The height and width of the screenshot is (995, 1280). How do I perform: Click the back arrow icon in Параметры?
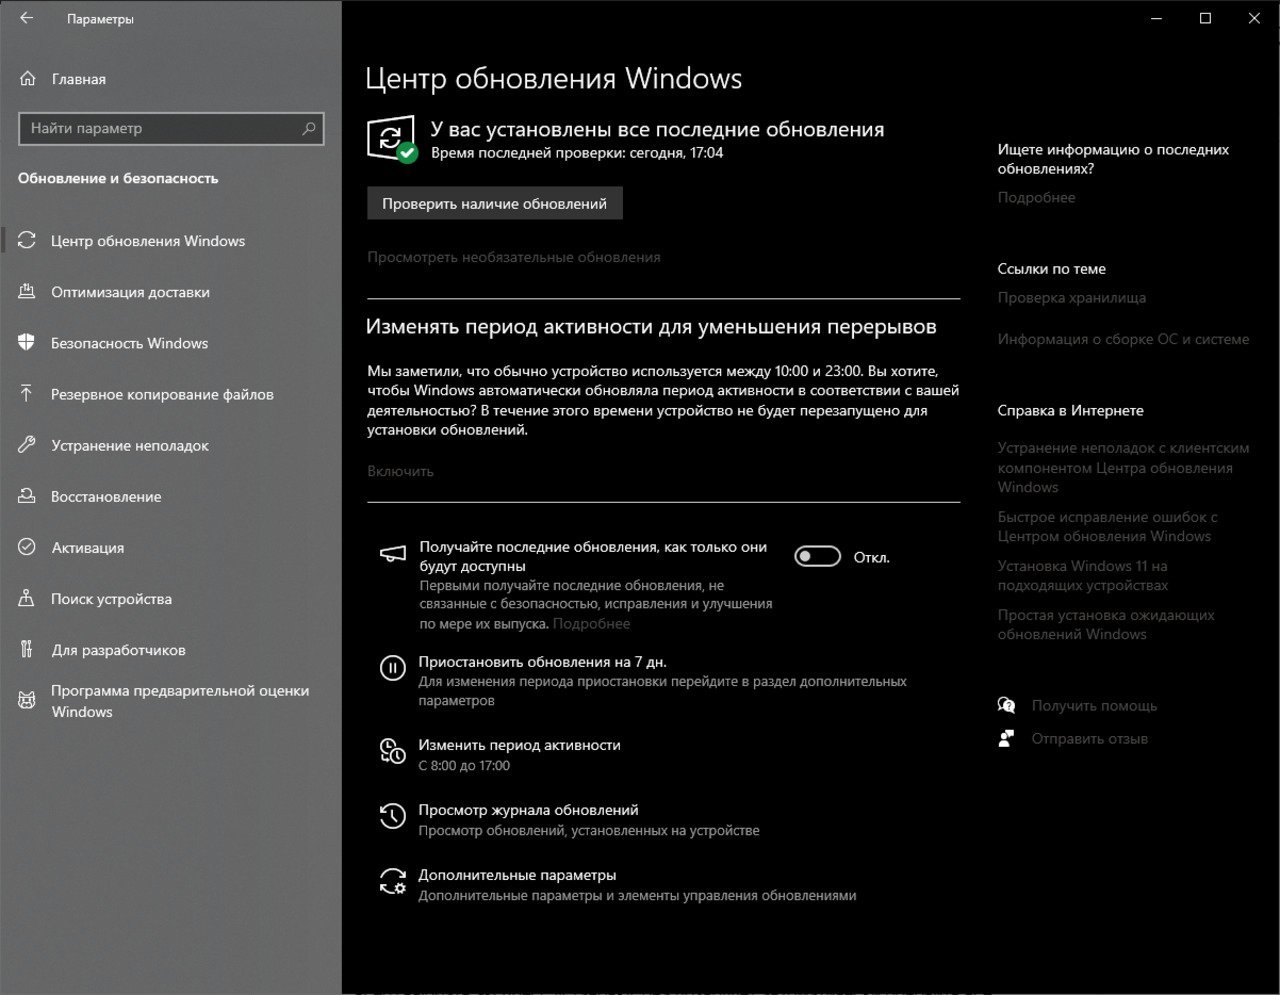(x=26, y=18)
